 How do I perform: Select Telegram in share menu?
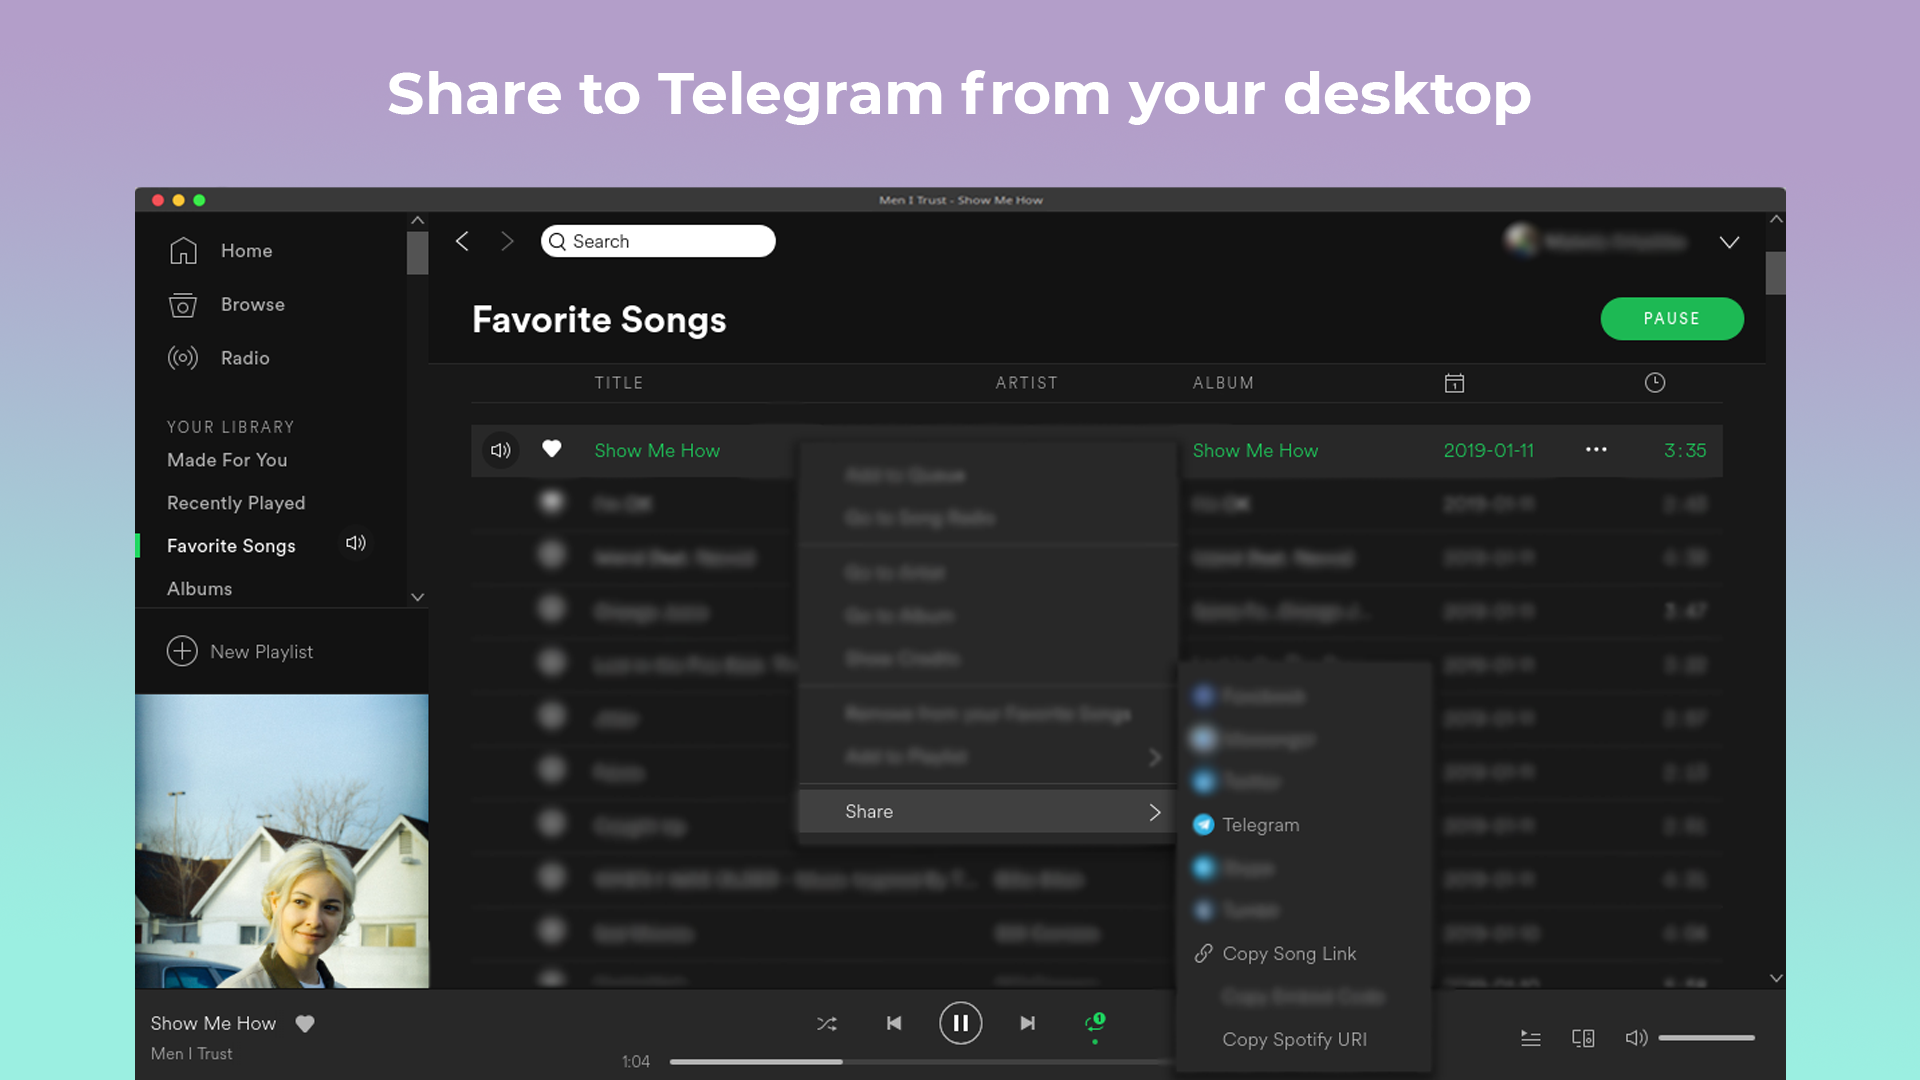click(1260, 825)
